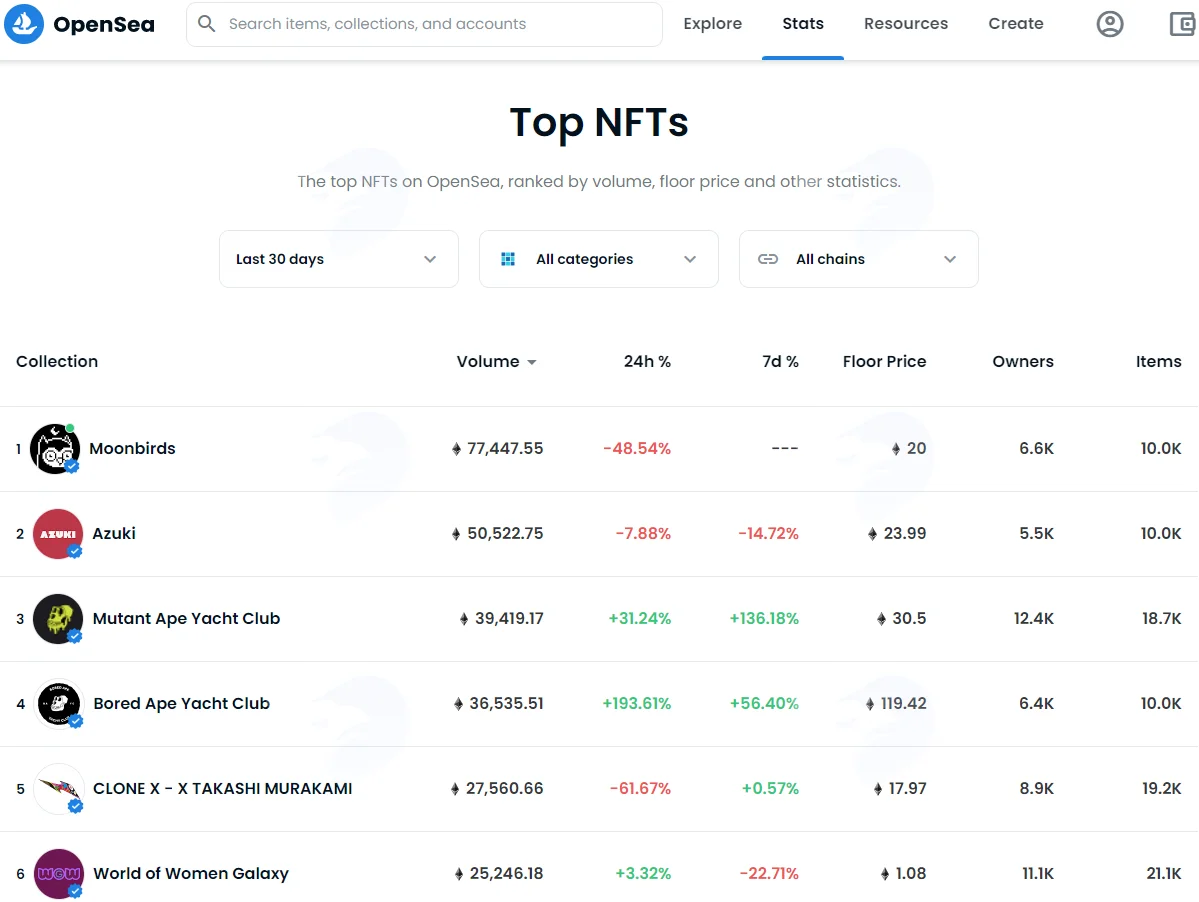
Task: Click Moonbirds 24h change -48.54%
Action: [637, 449]
